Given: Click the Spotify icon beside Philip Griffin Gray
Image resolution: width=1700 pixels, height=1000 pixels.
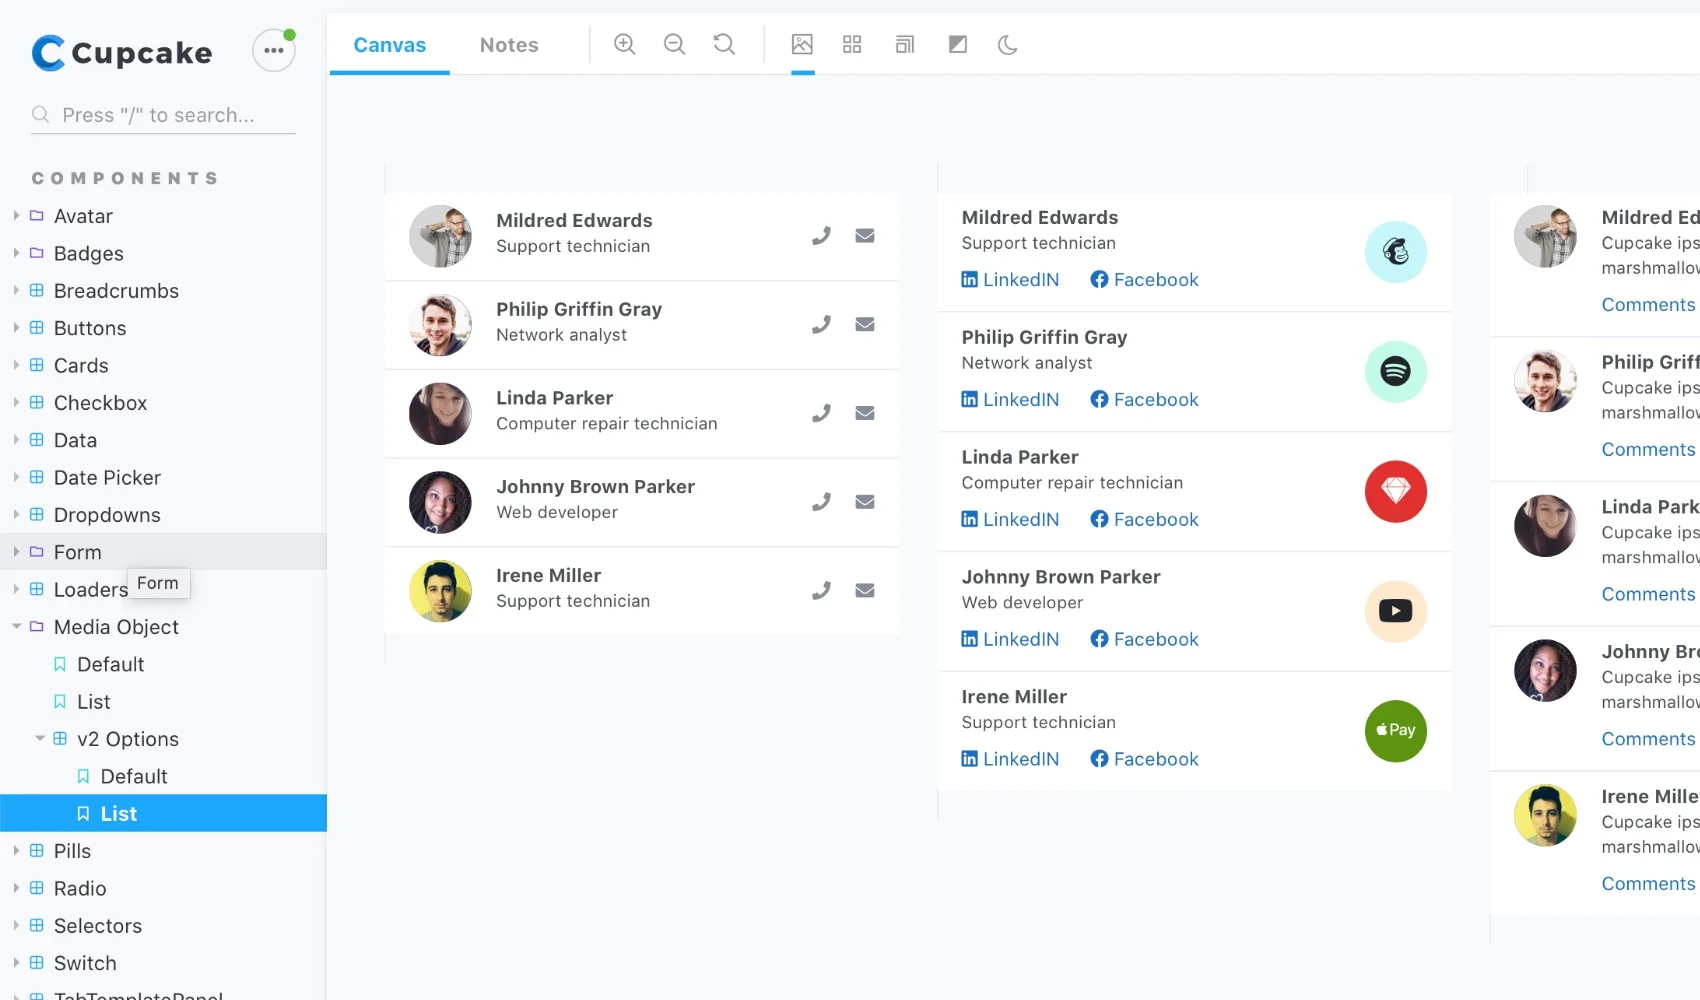Looking at the screenshot, I should coord(1395,372).
